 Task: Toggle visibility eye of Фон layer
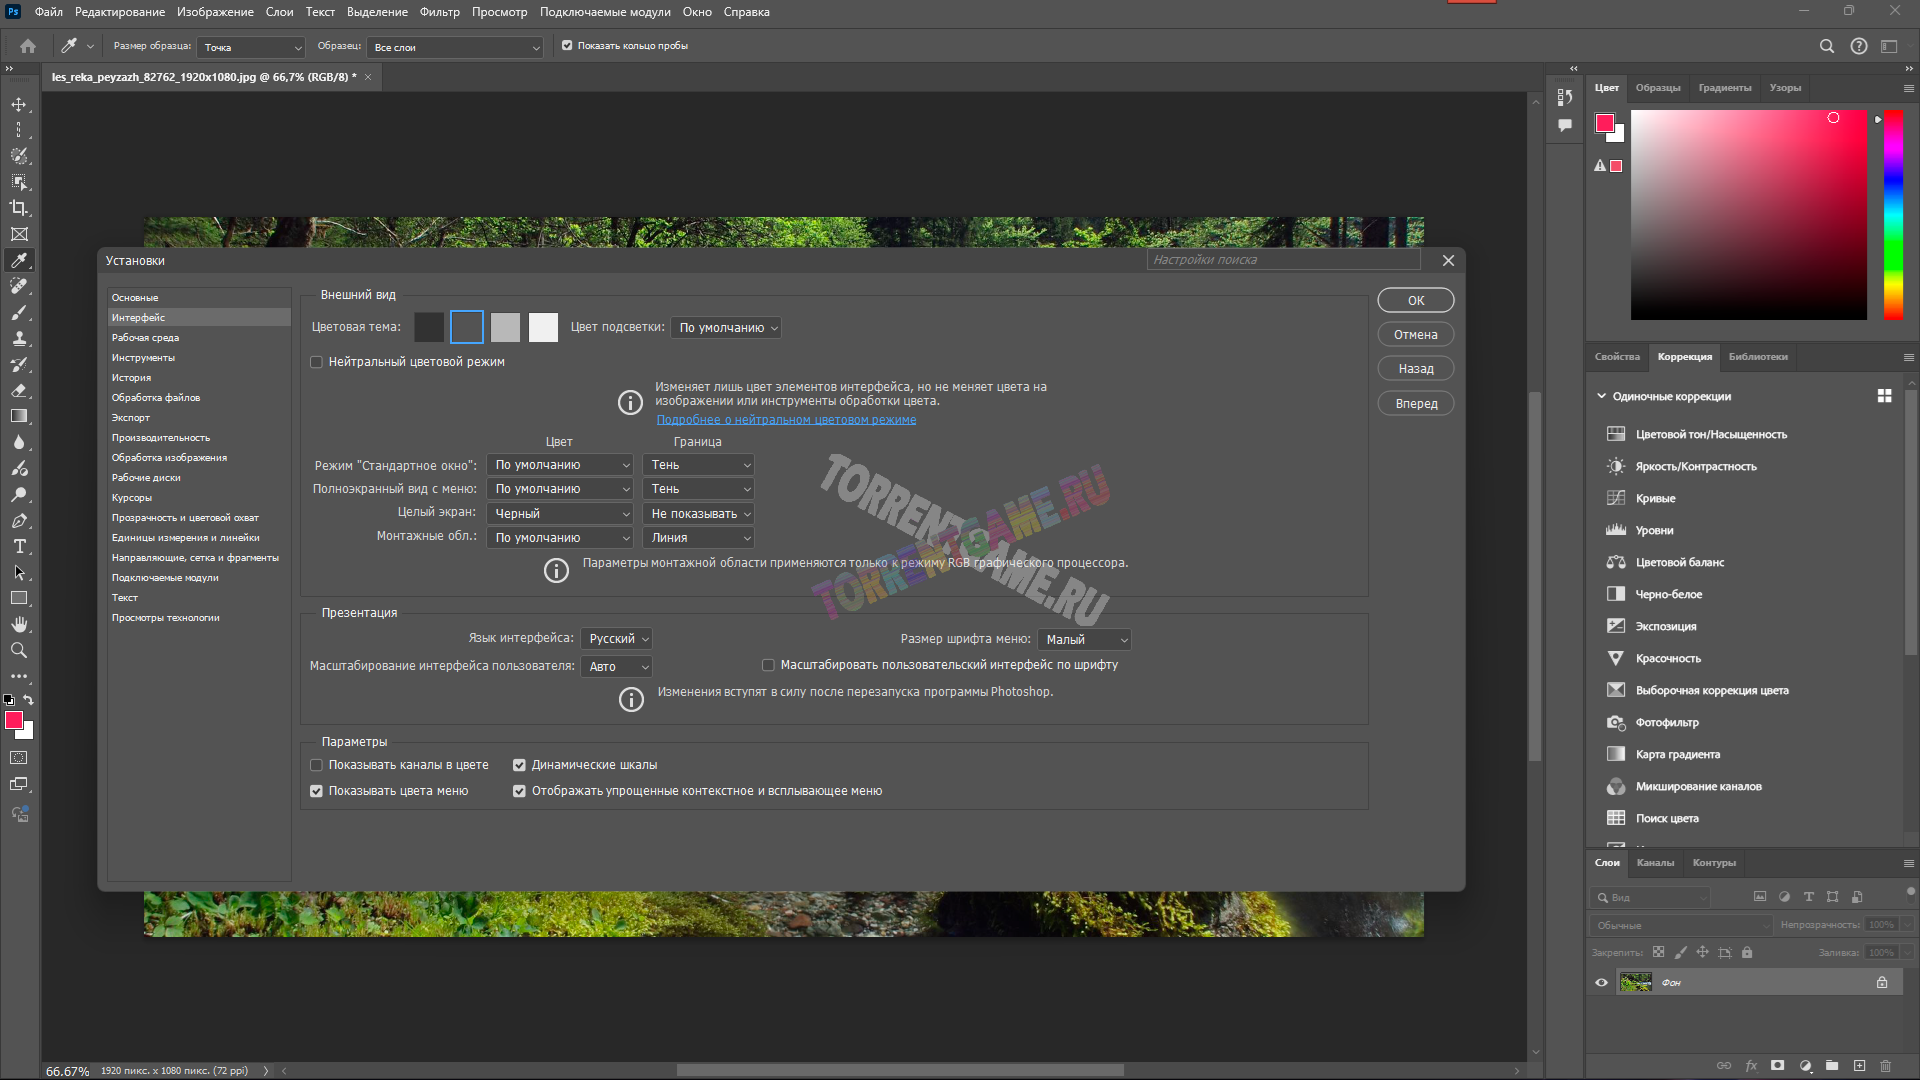click(1601, 982)
